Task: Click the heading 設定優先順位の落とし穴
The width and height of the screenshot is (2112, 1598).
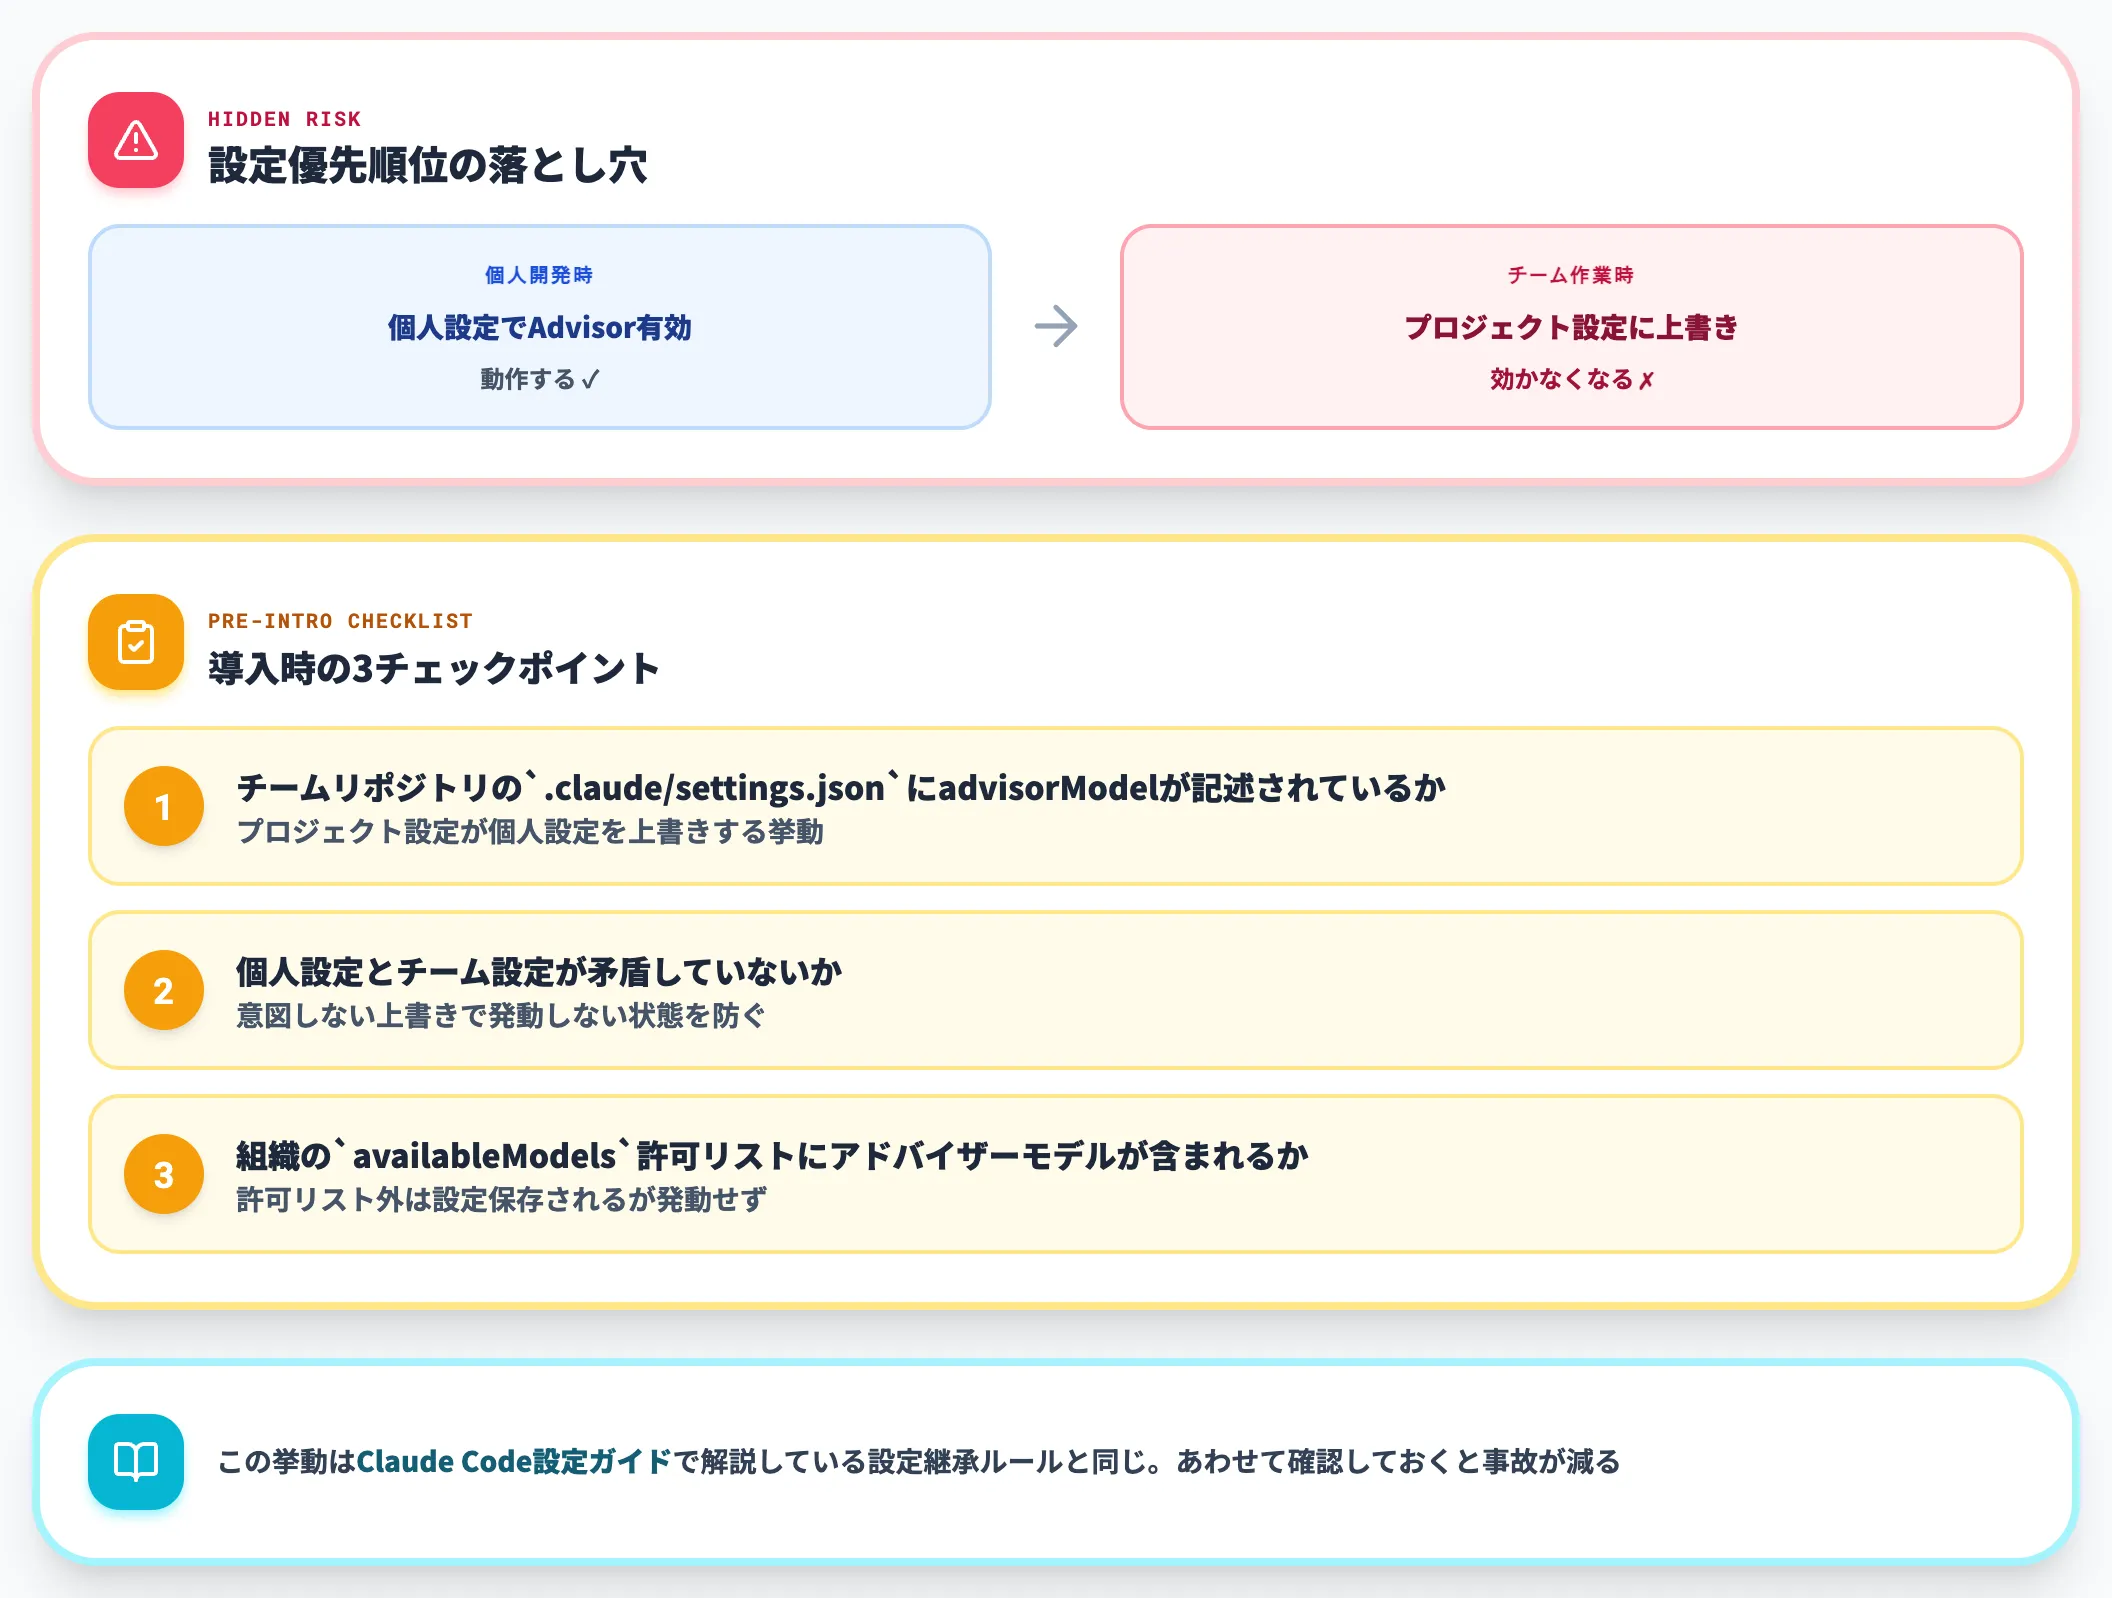Action: tap(427, 165)
